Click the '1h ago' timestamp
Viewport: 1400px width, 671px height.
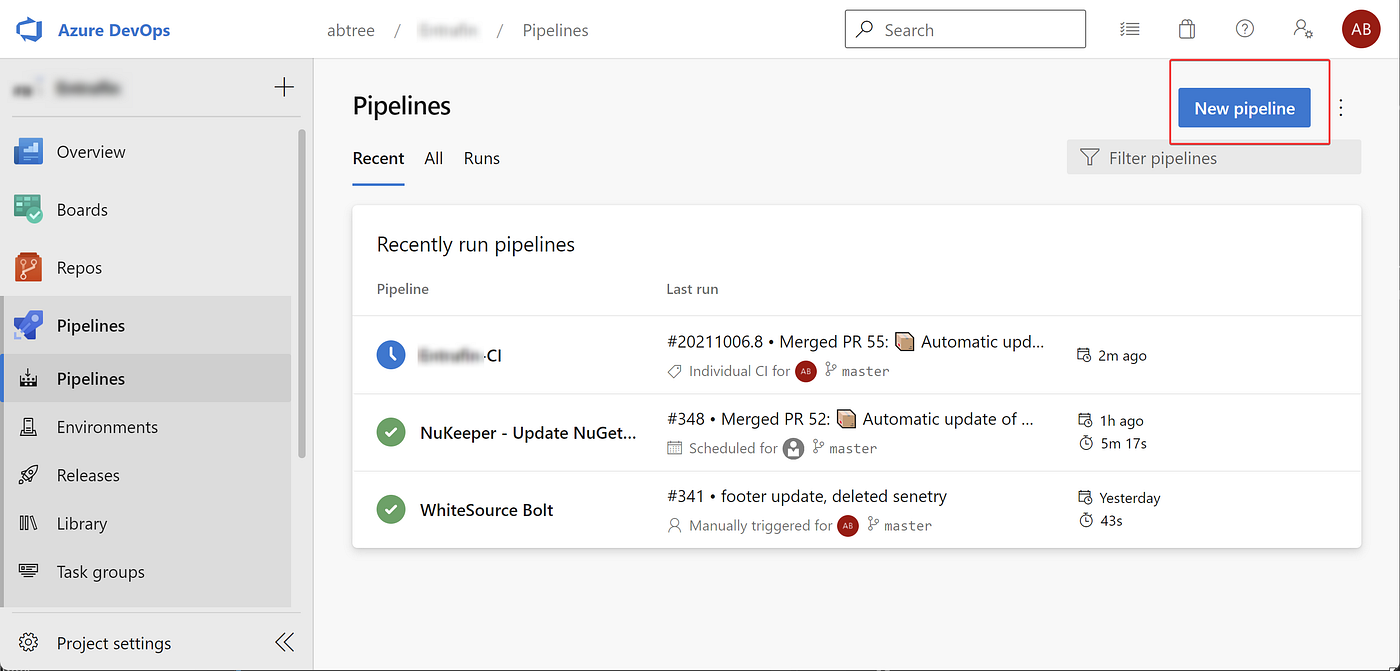click(1121, 420)
